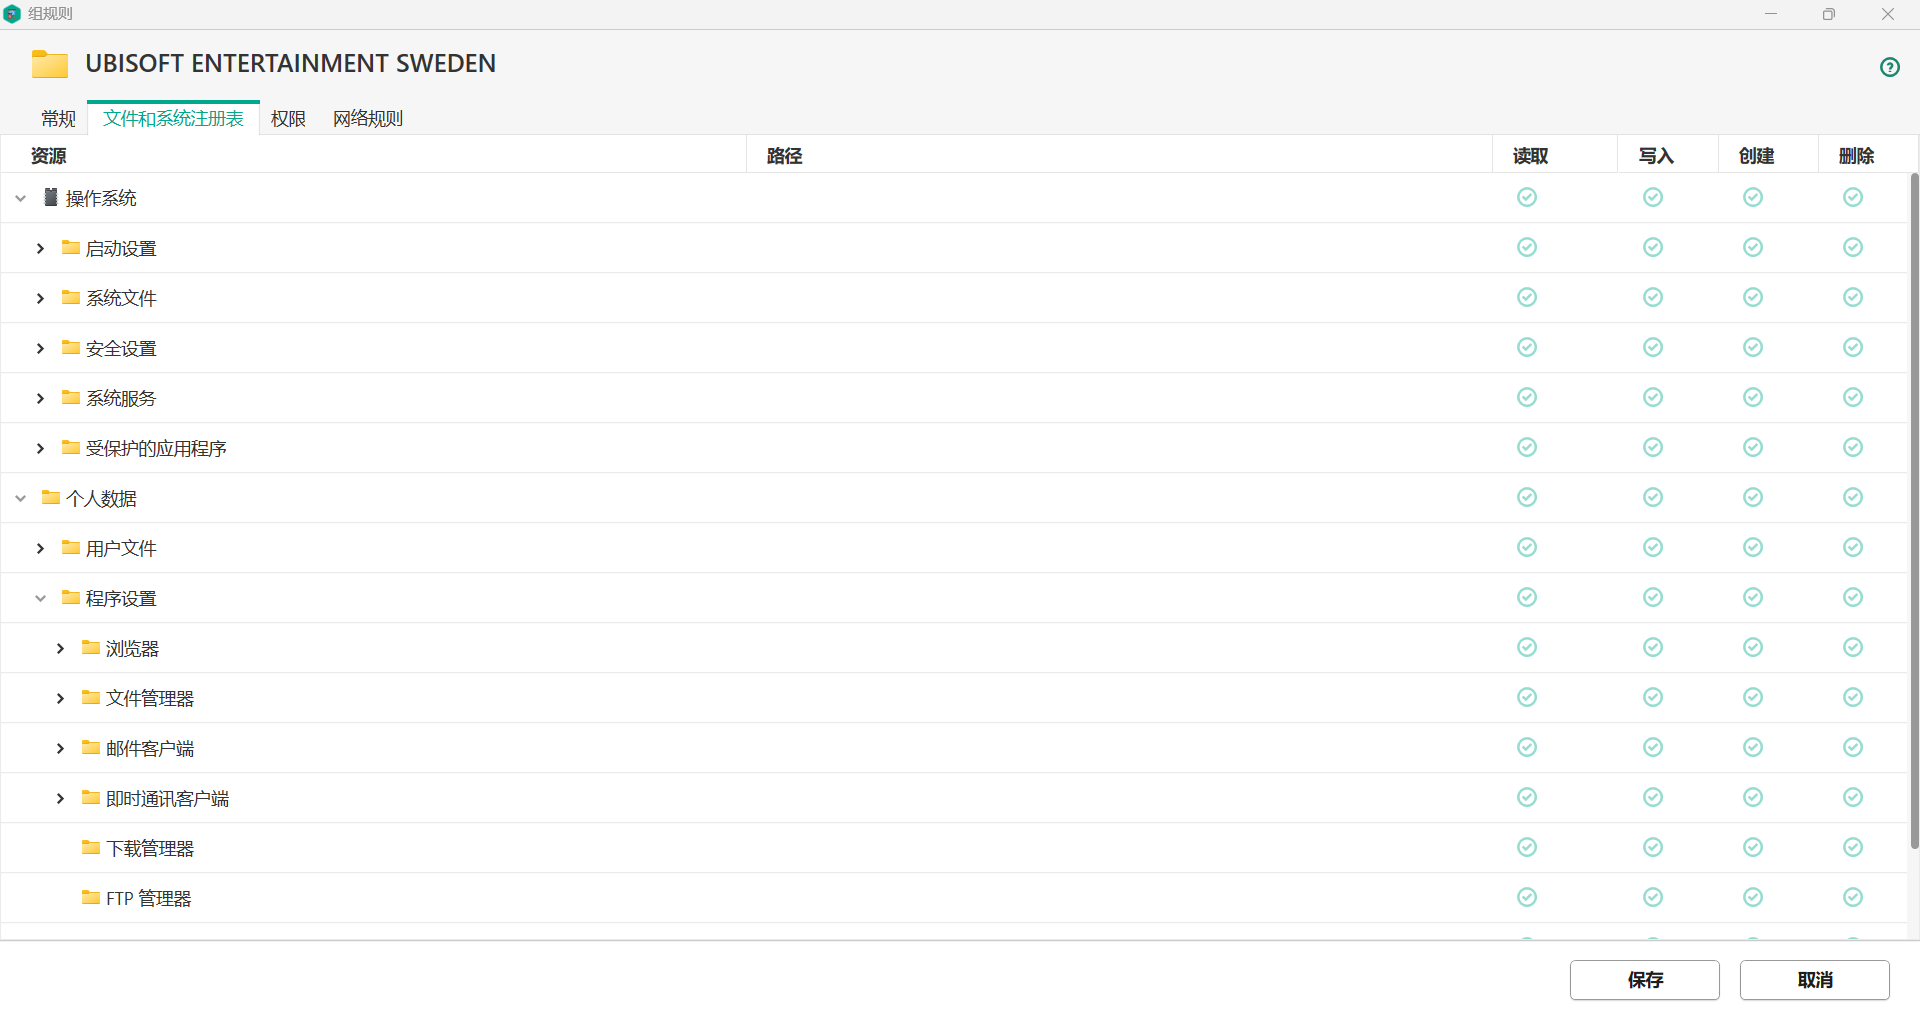Collapse the 程序设置 tree node
Image resolution: width=1920 pixels, height=1017 pixels.
[40, 598]
